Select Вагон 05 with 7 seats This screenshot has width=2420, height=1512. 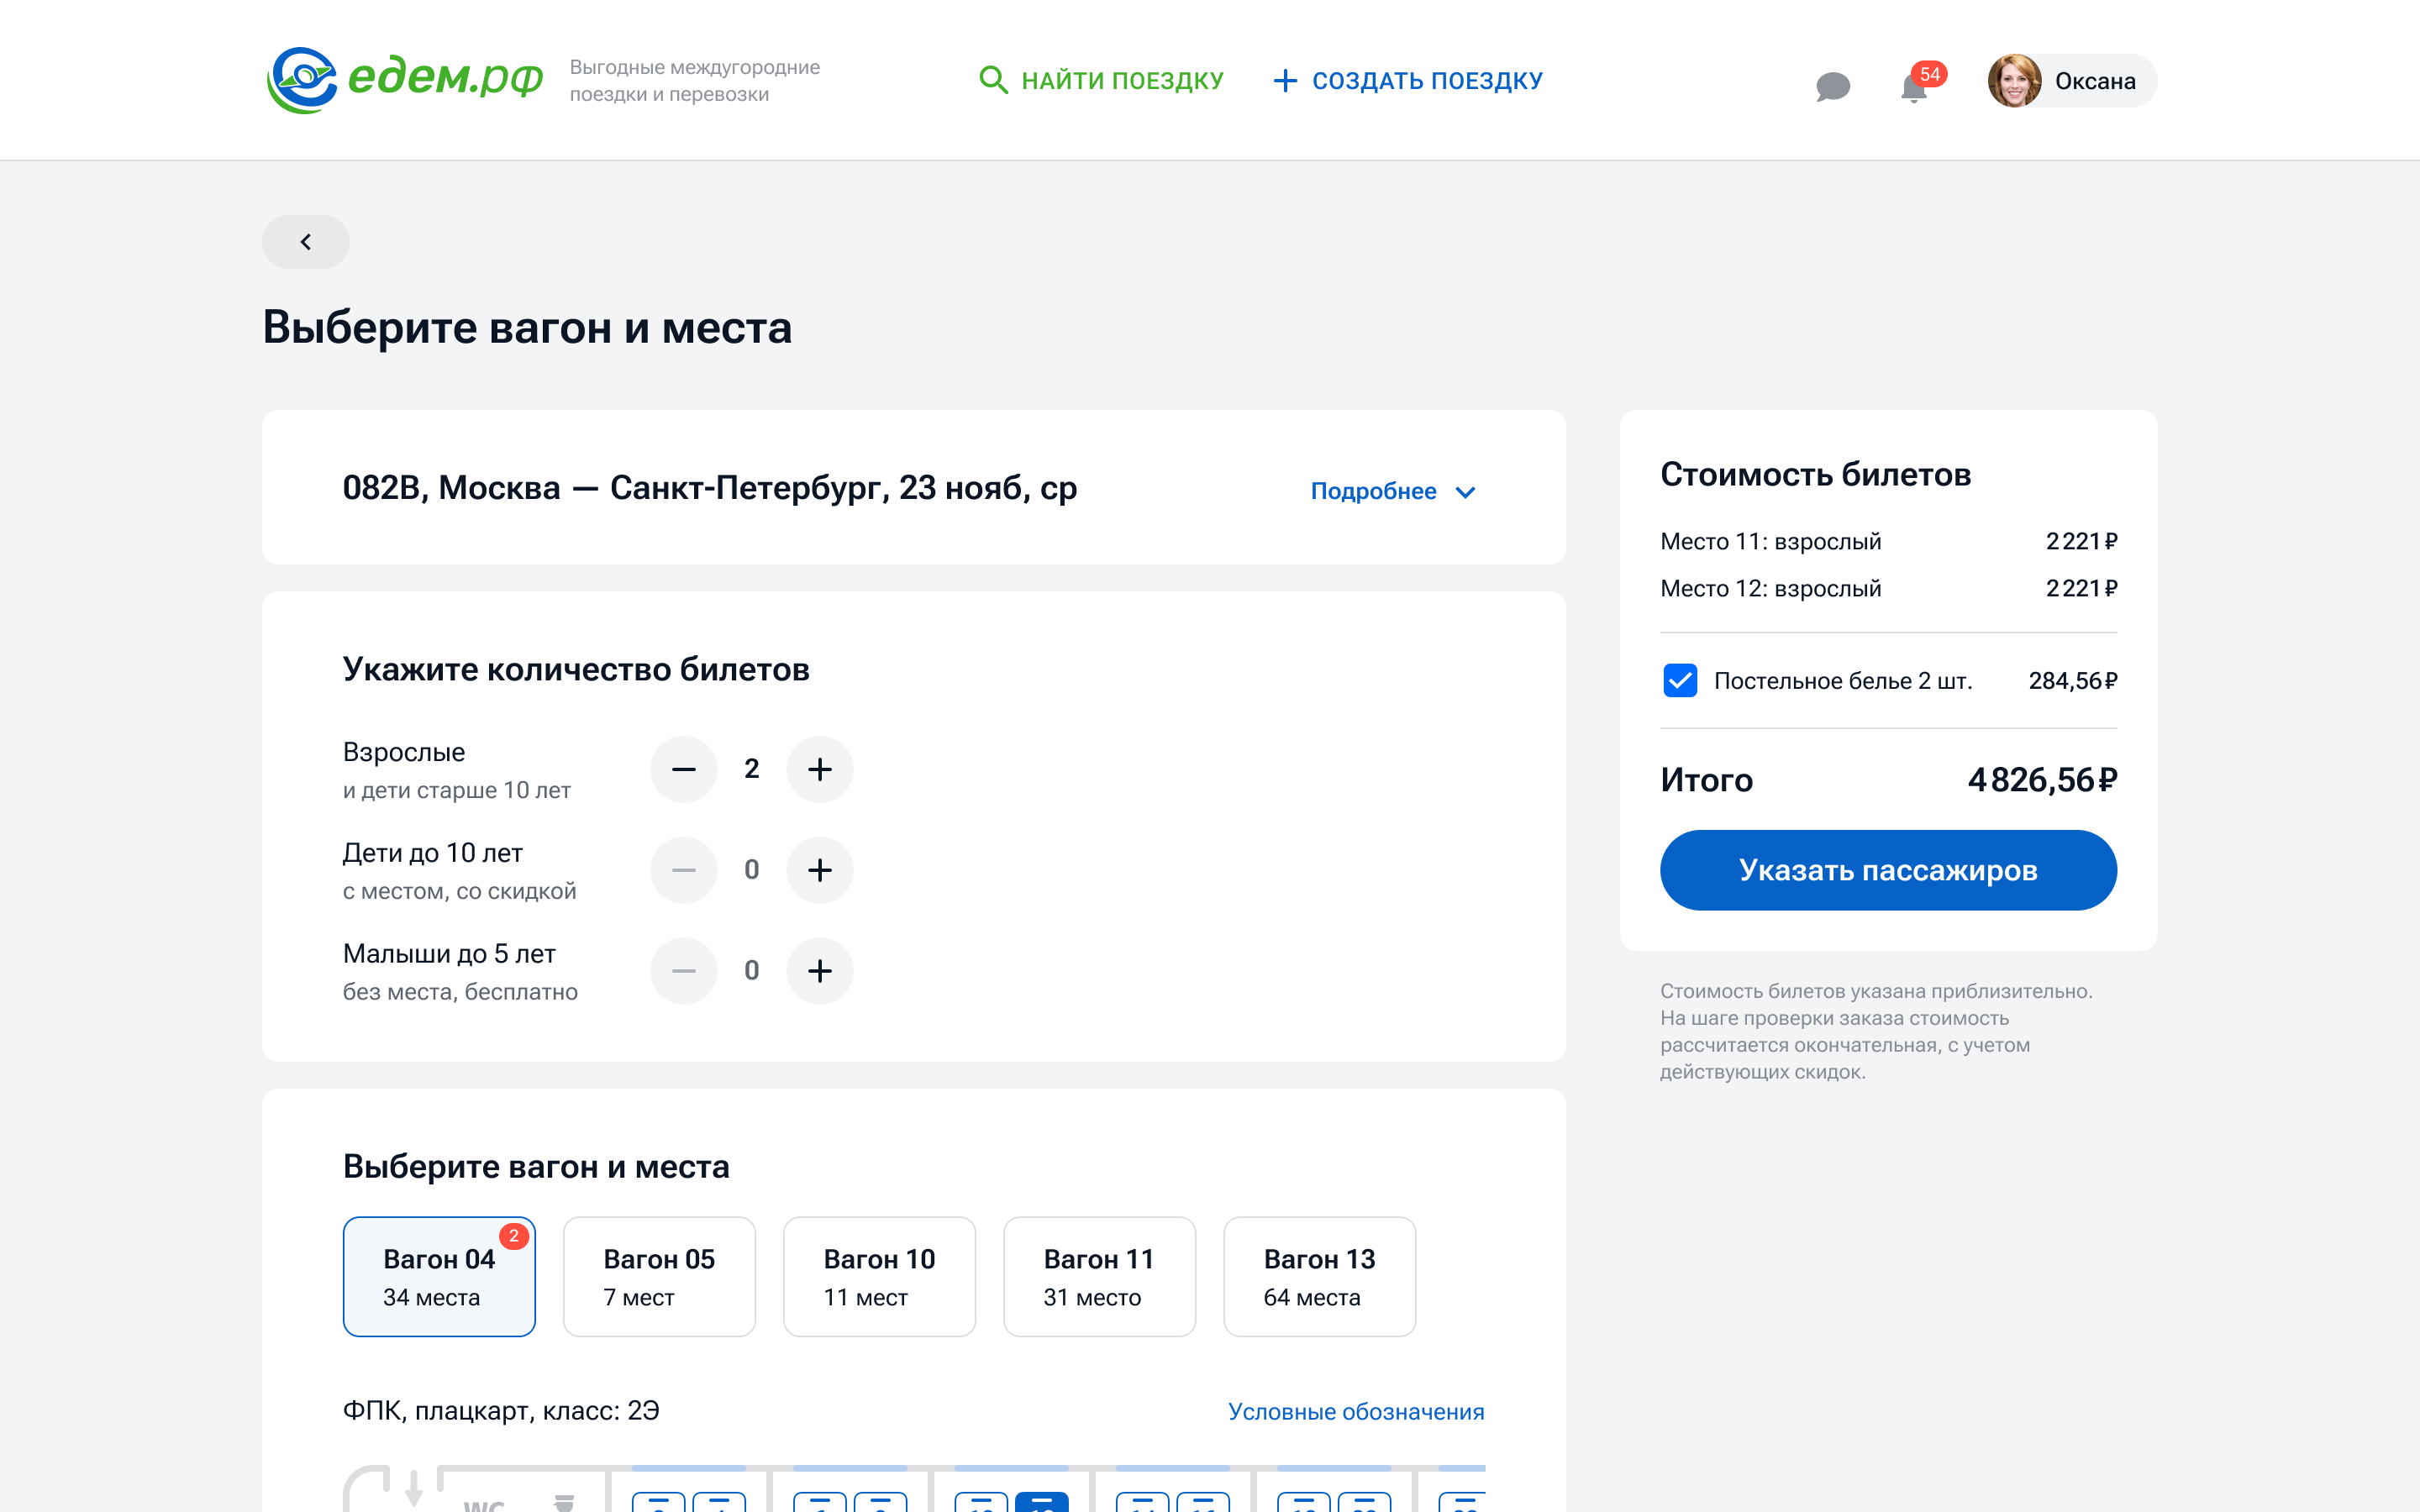659,1276
